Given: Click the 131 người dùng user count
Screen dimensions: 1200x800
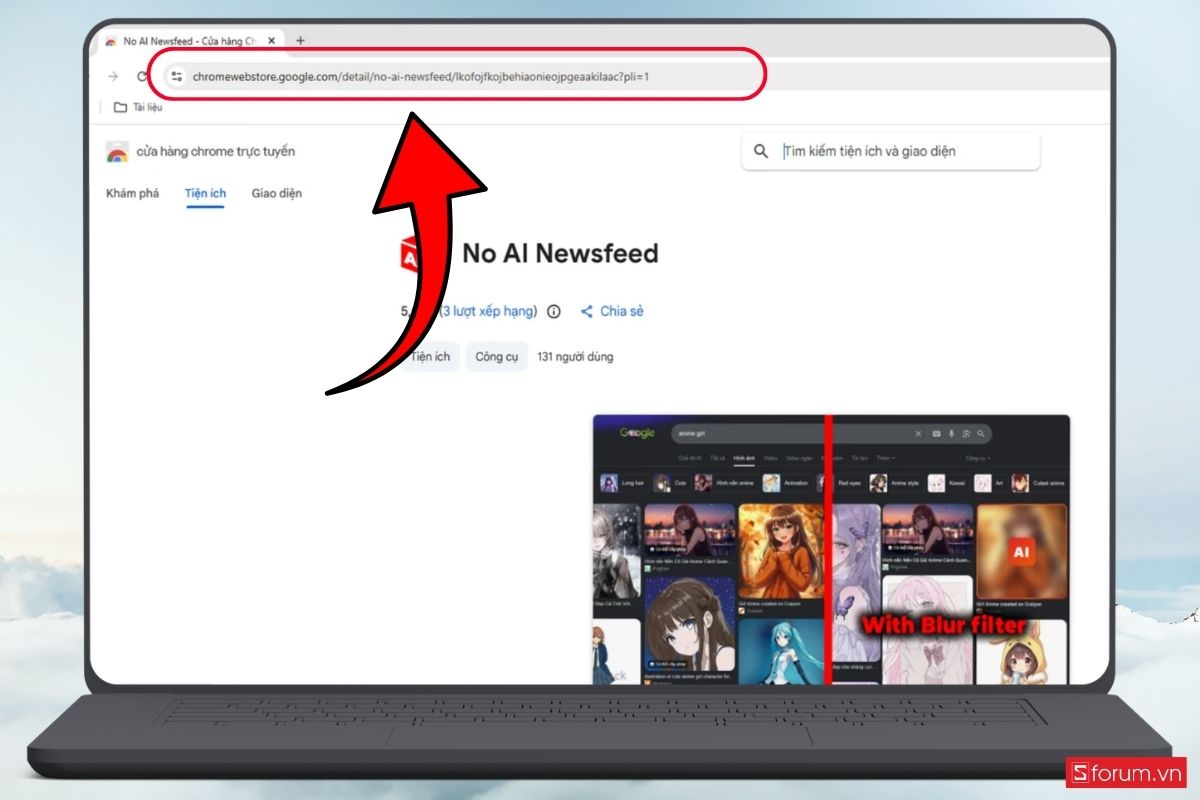Looking at the screenshot, I should point(575,356).
